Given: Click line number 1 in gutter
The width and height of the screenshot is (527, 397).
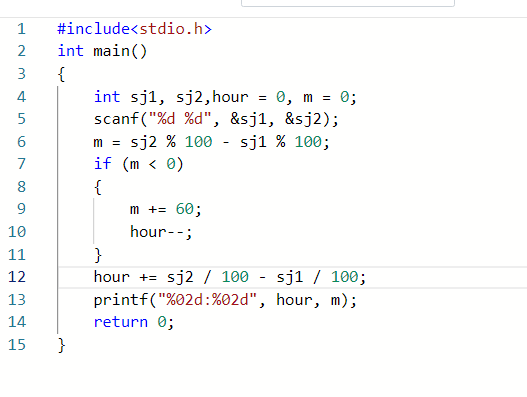Looking at the screenshot, I should (x=21, y=29).
